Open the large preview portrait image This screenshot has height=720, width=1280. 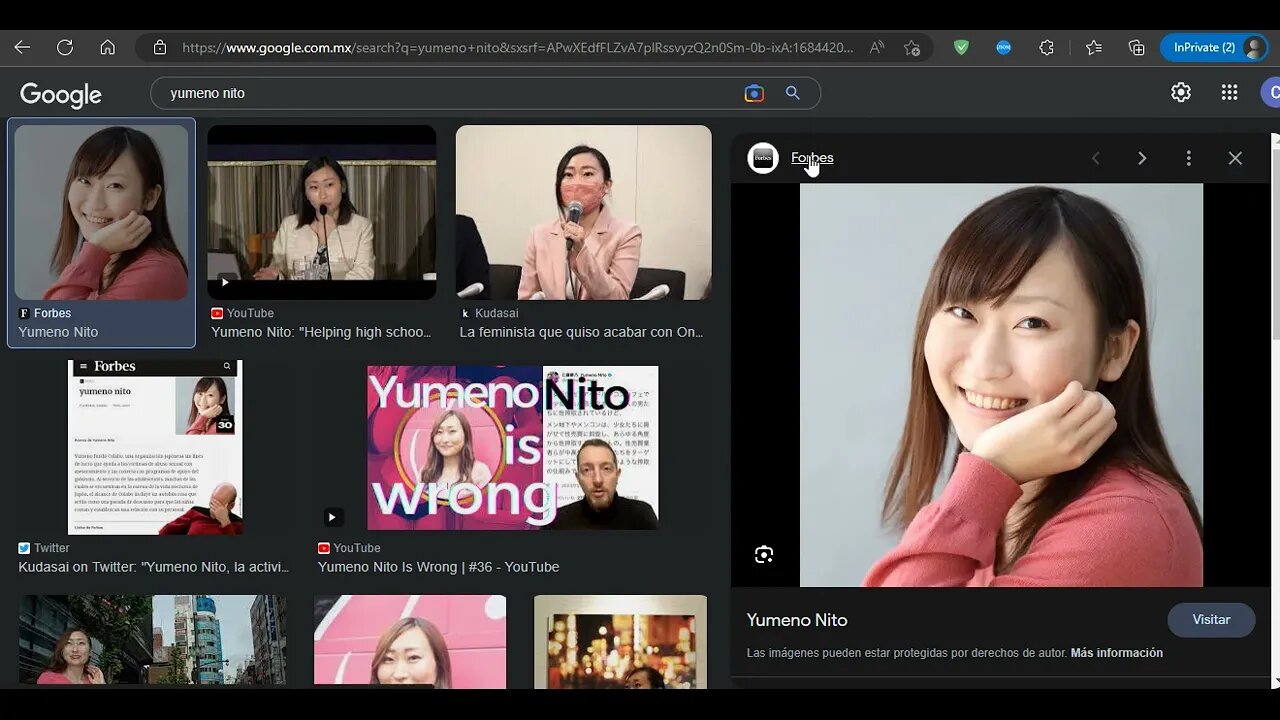coord(1001,385)
